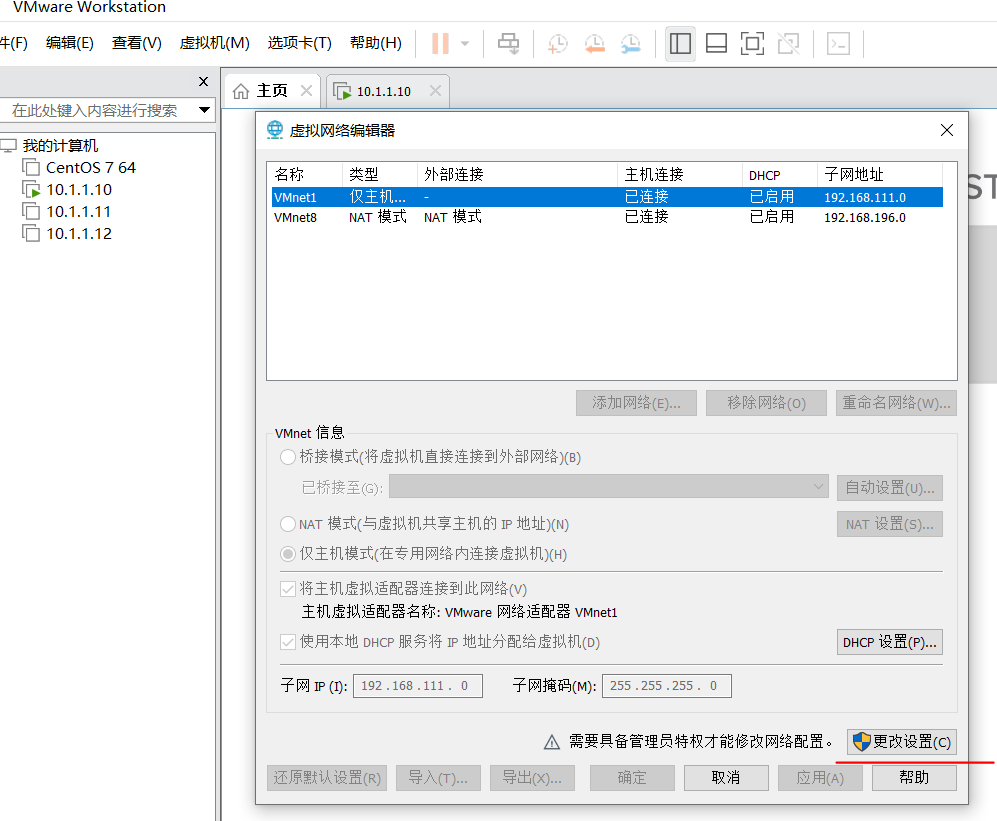Image resolution: width=997 pixels, height=821 pixels.
Task: Click the Unity mode toolbar icon
Action: (x=788, y=44)
